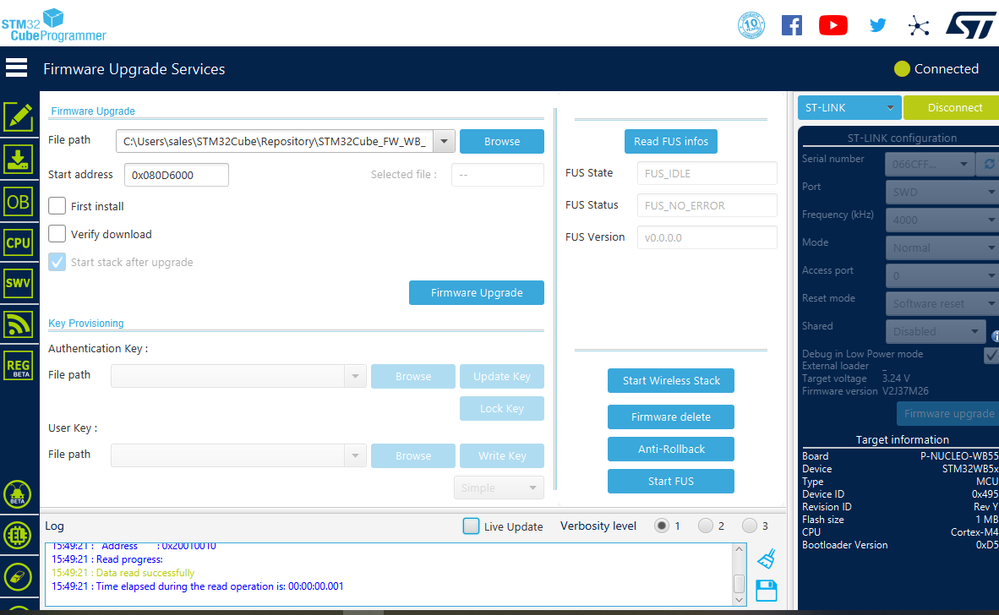Select verbosity level 2
This screenshot has width=999, height=615.
click(705, 526)
